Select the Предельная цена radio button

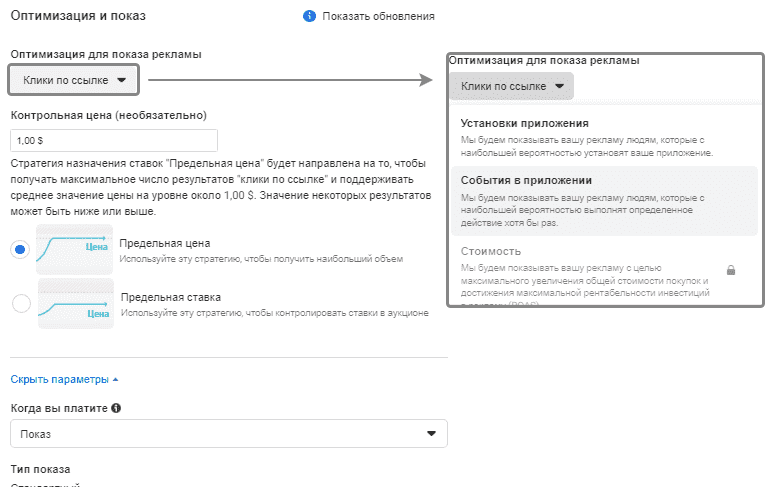(x=20, y=250)
